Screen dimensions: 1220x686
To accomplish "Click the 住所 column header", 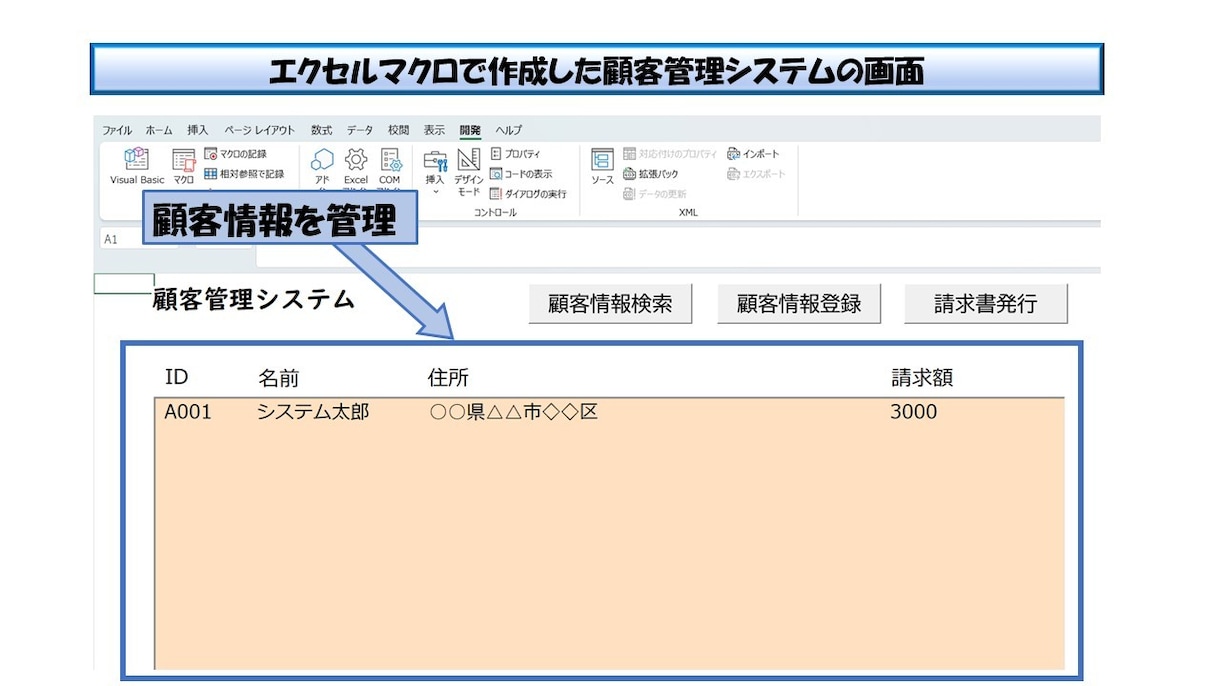I will [x=448, y=378].
